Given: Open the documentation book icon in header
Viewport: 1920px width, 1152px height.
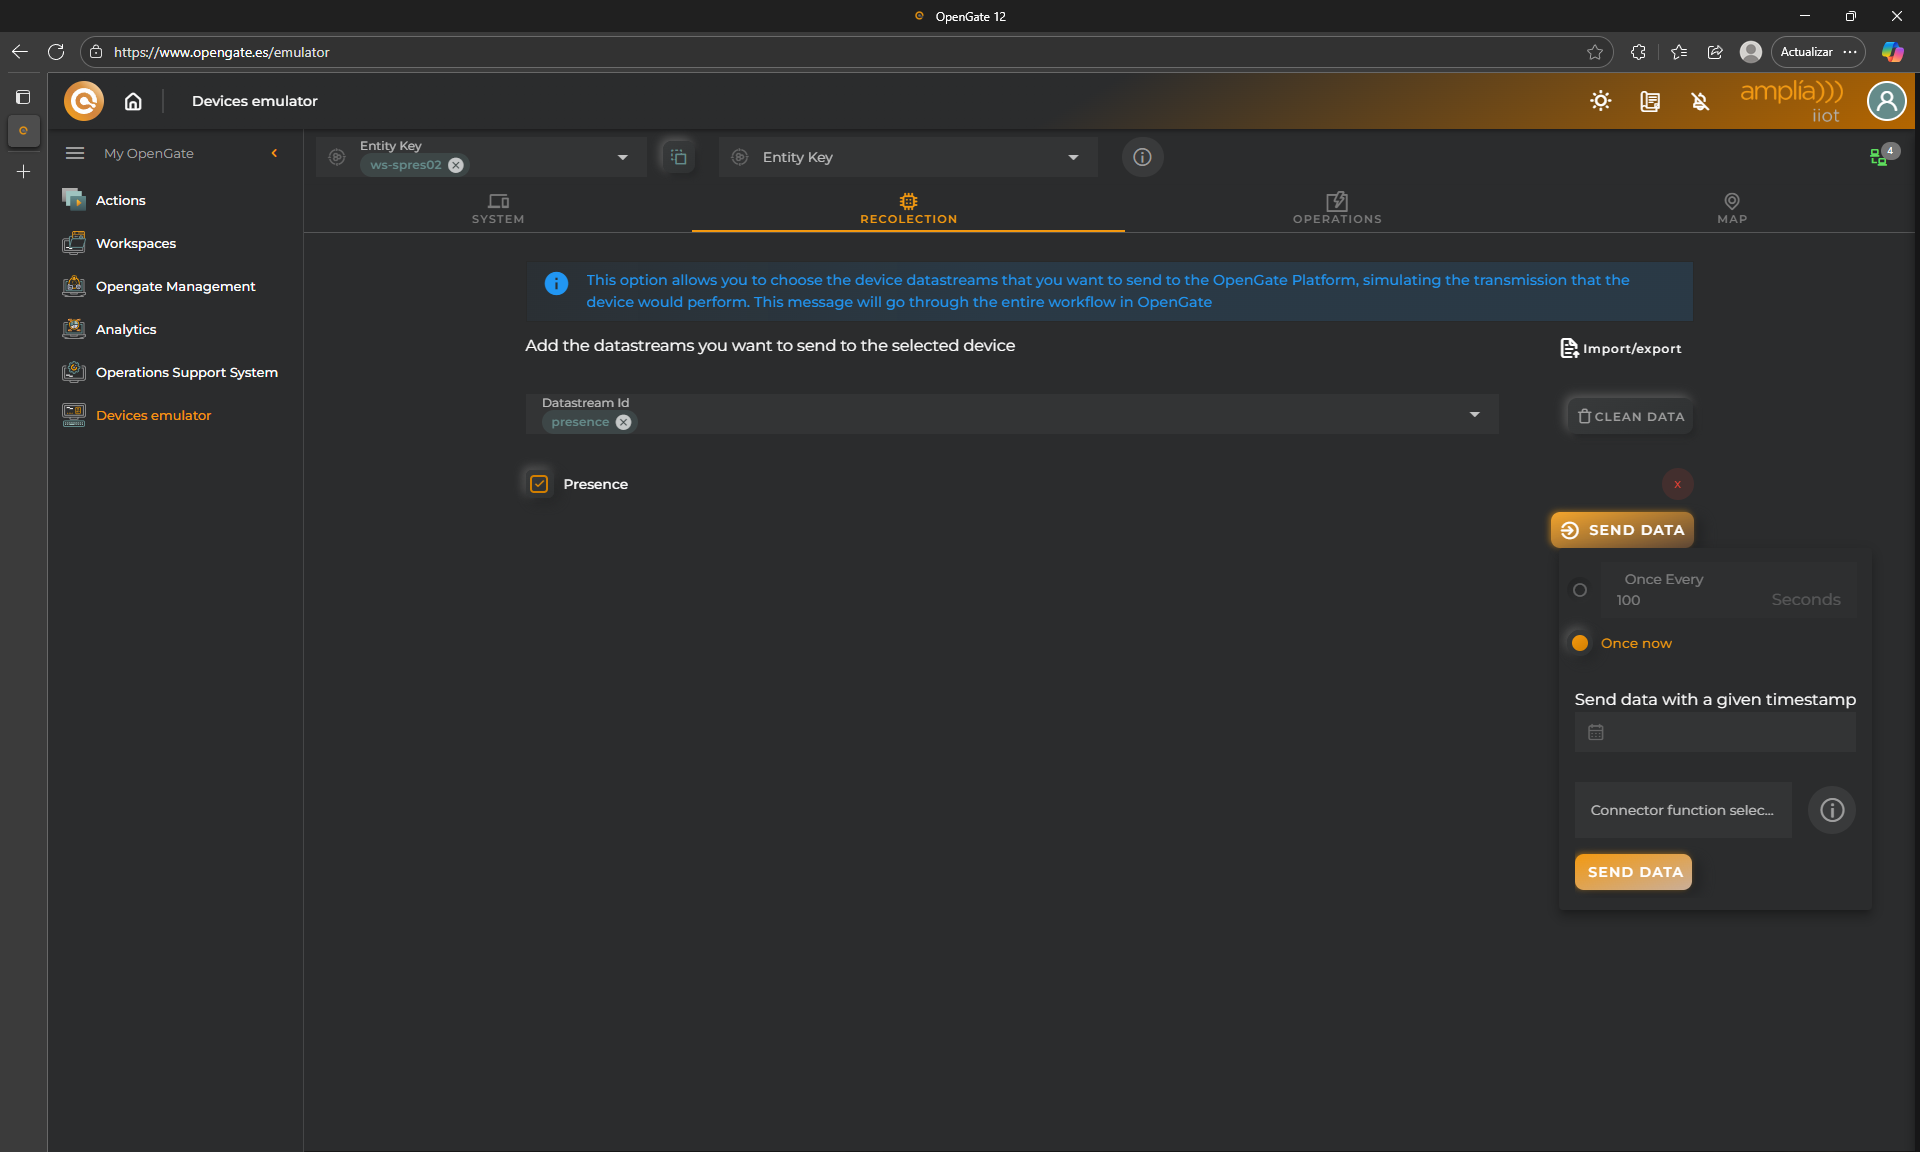Looking at the screenshot, I should (1650, 101).
